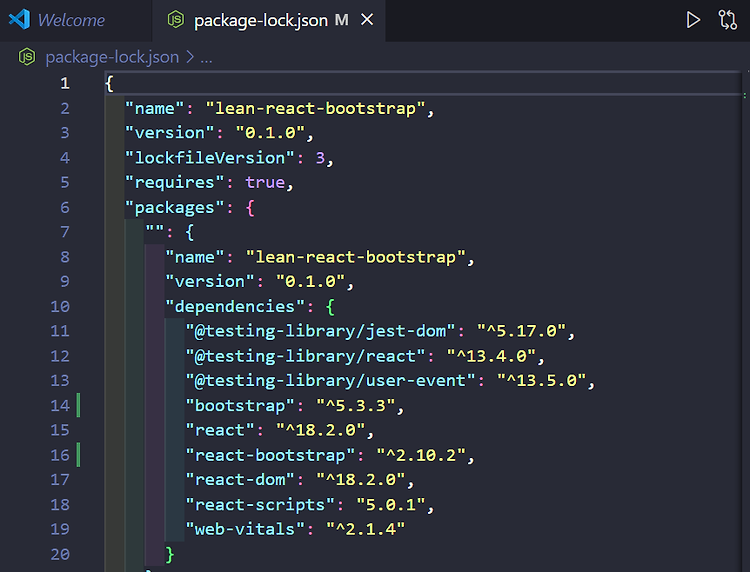Image resolution: width=750 pixels, height=572 pixels.
Task: Click the true value on line 5
Action: pos(265,183)
